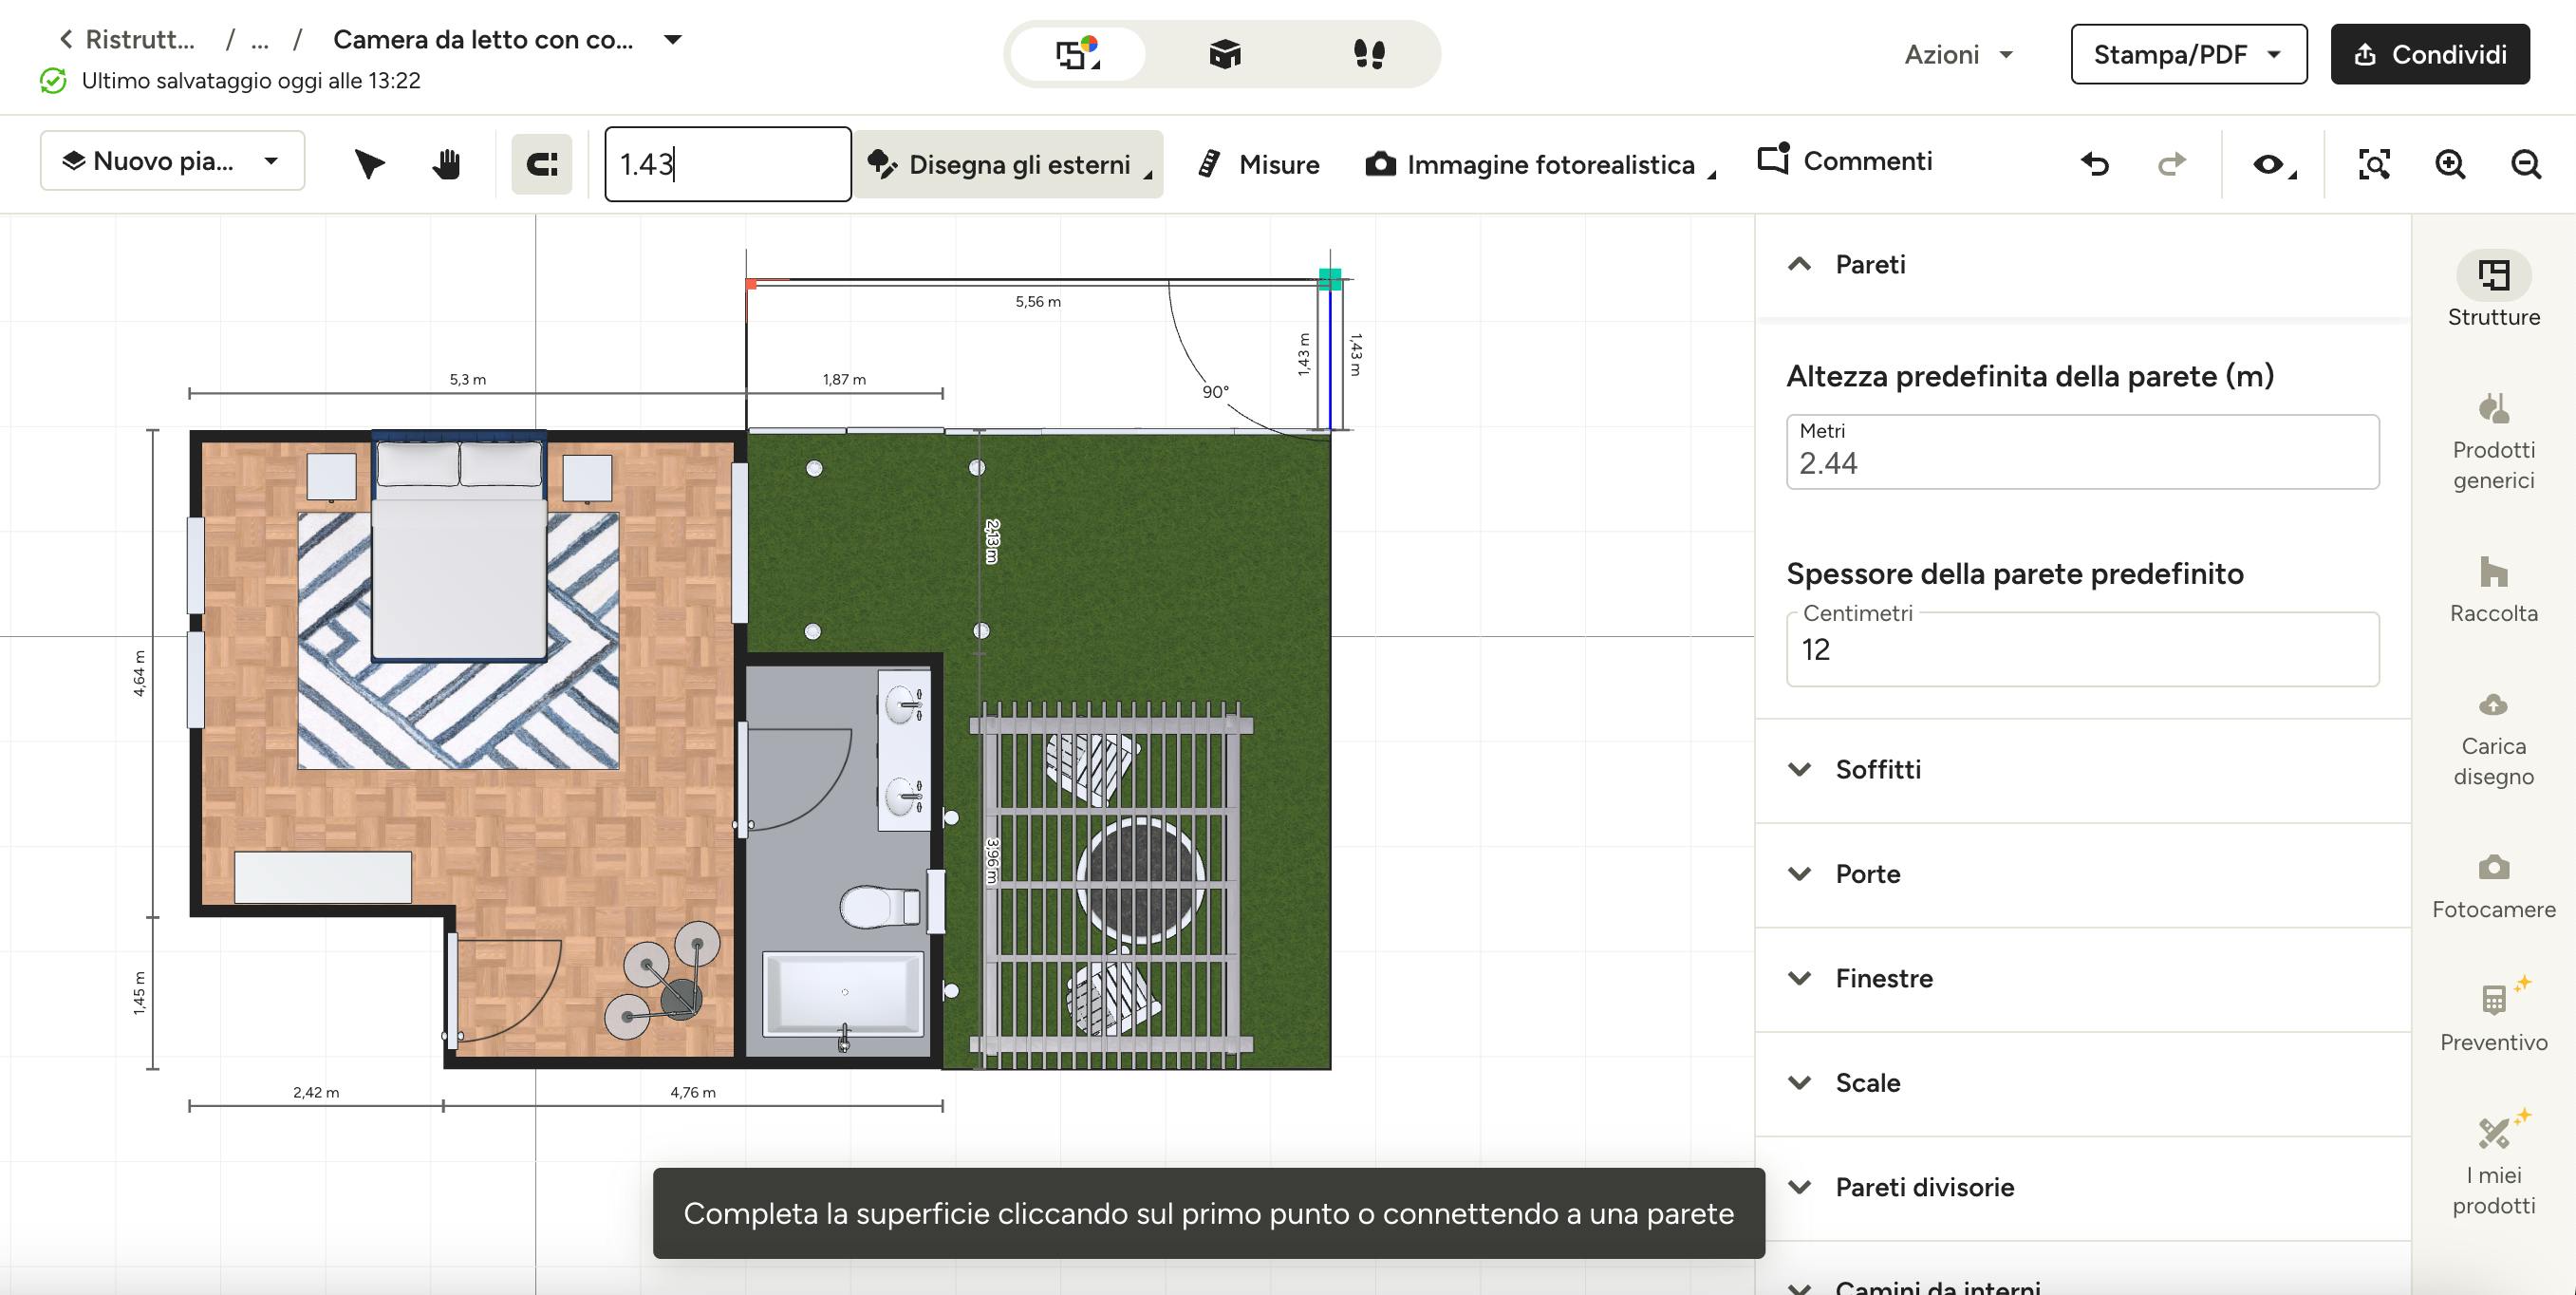2576x1295 pixels.
Task: Click the 5,56 m dimension label
Action: pyautogui.click(x=1038, y=302)
